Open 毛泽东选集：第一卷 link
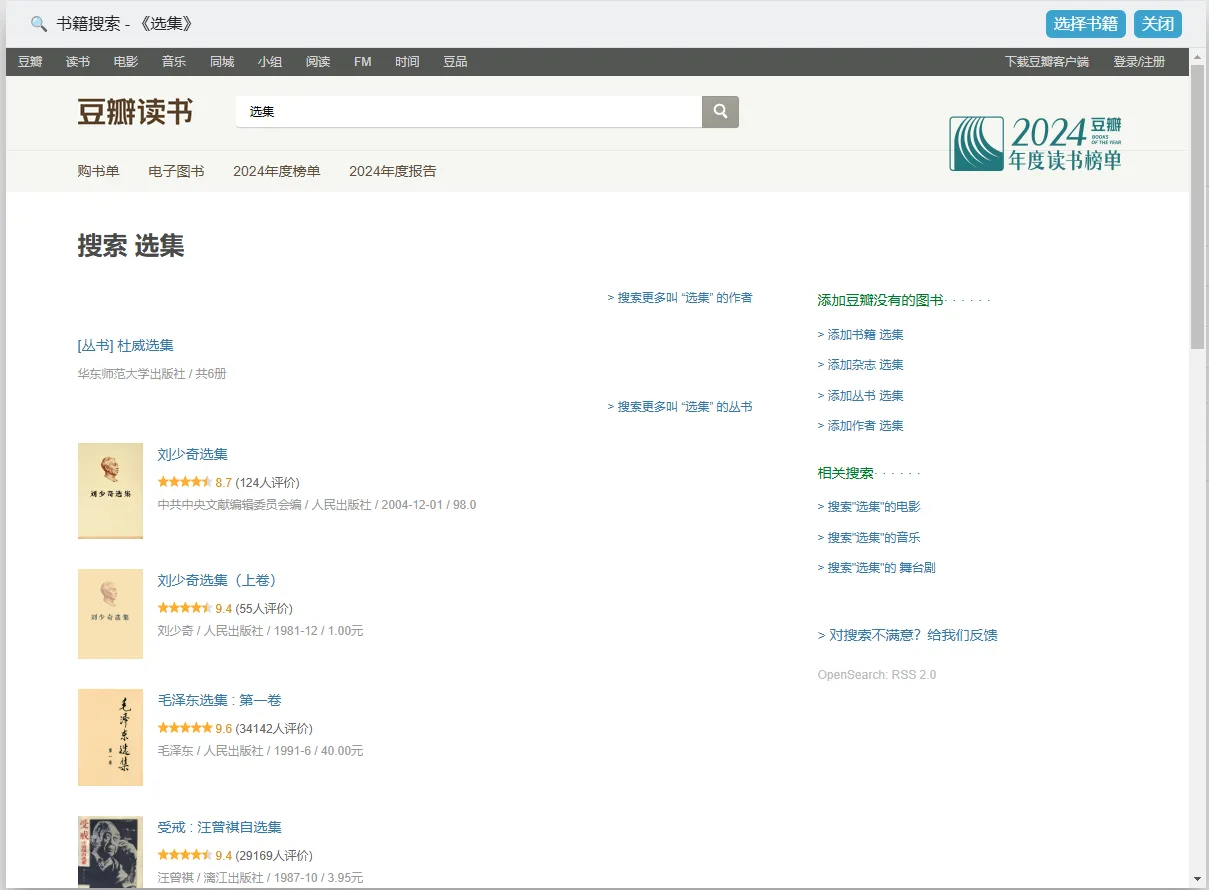This screenshot has height=890, width=1209. (218, 699)
